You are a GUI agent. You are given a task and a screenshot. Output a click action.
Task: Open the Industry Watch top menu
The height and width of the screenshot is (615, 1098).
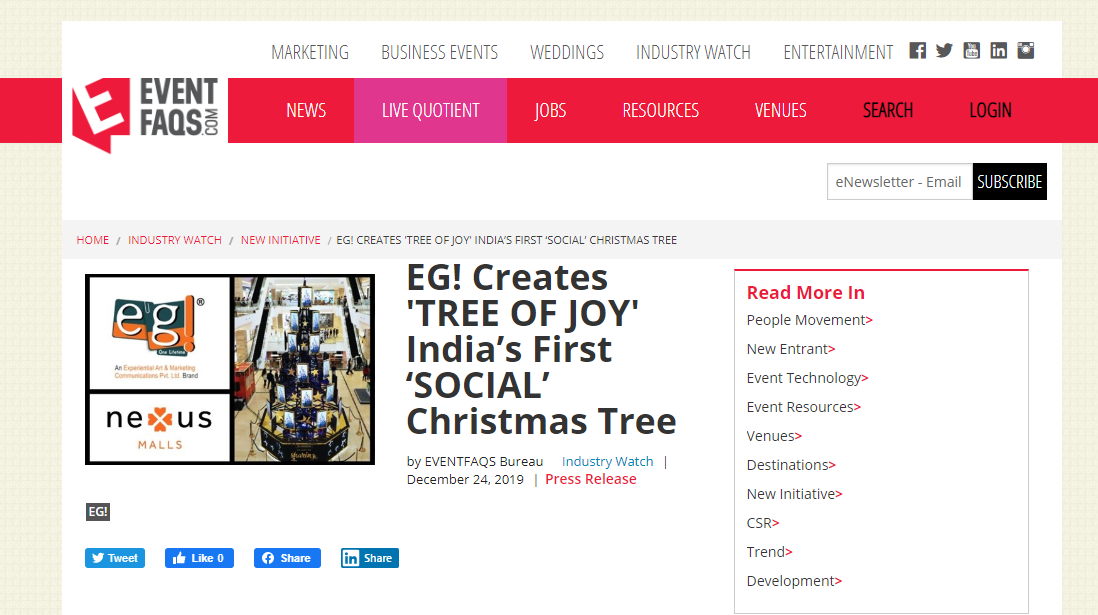(693, 53)
